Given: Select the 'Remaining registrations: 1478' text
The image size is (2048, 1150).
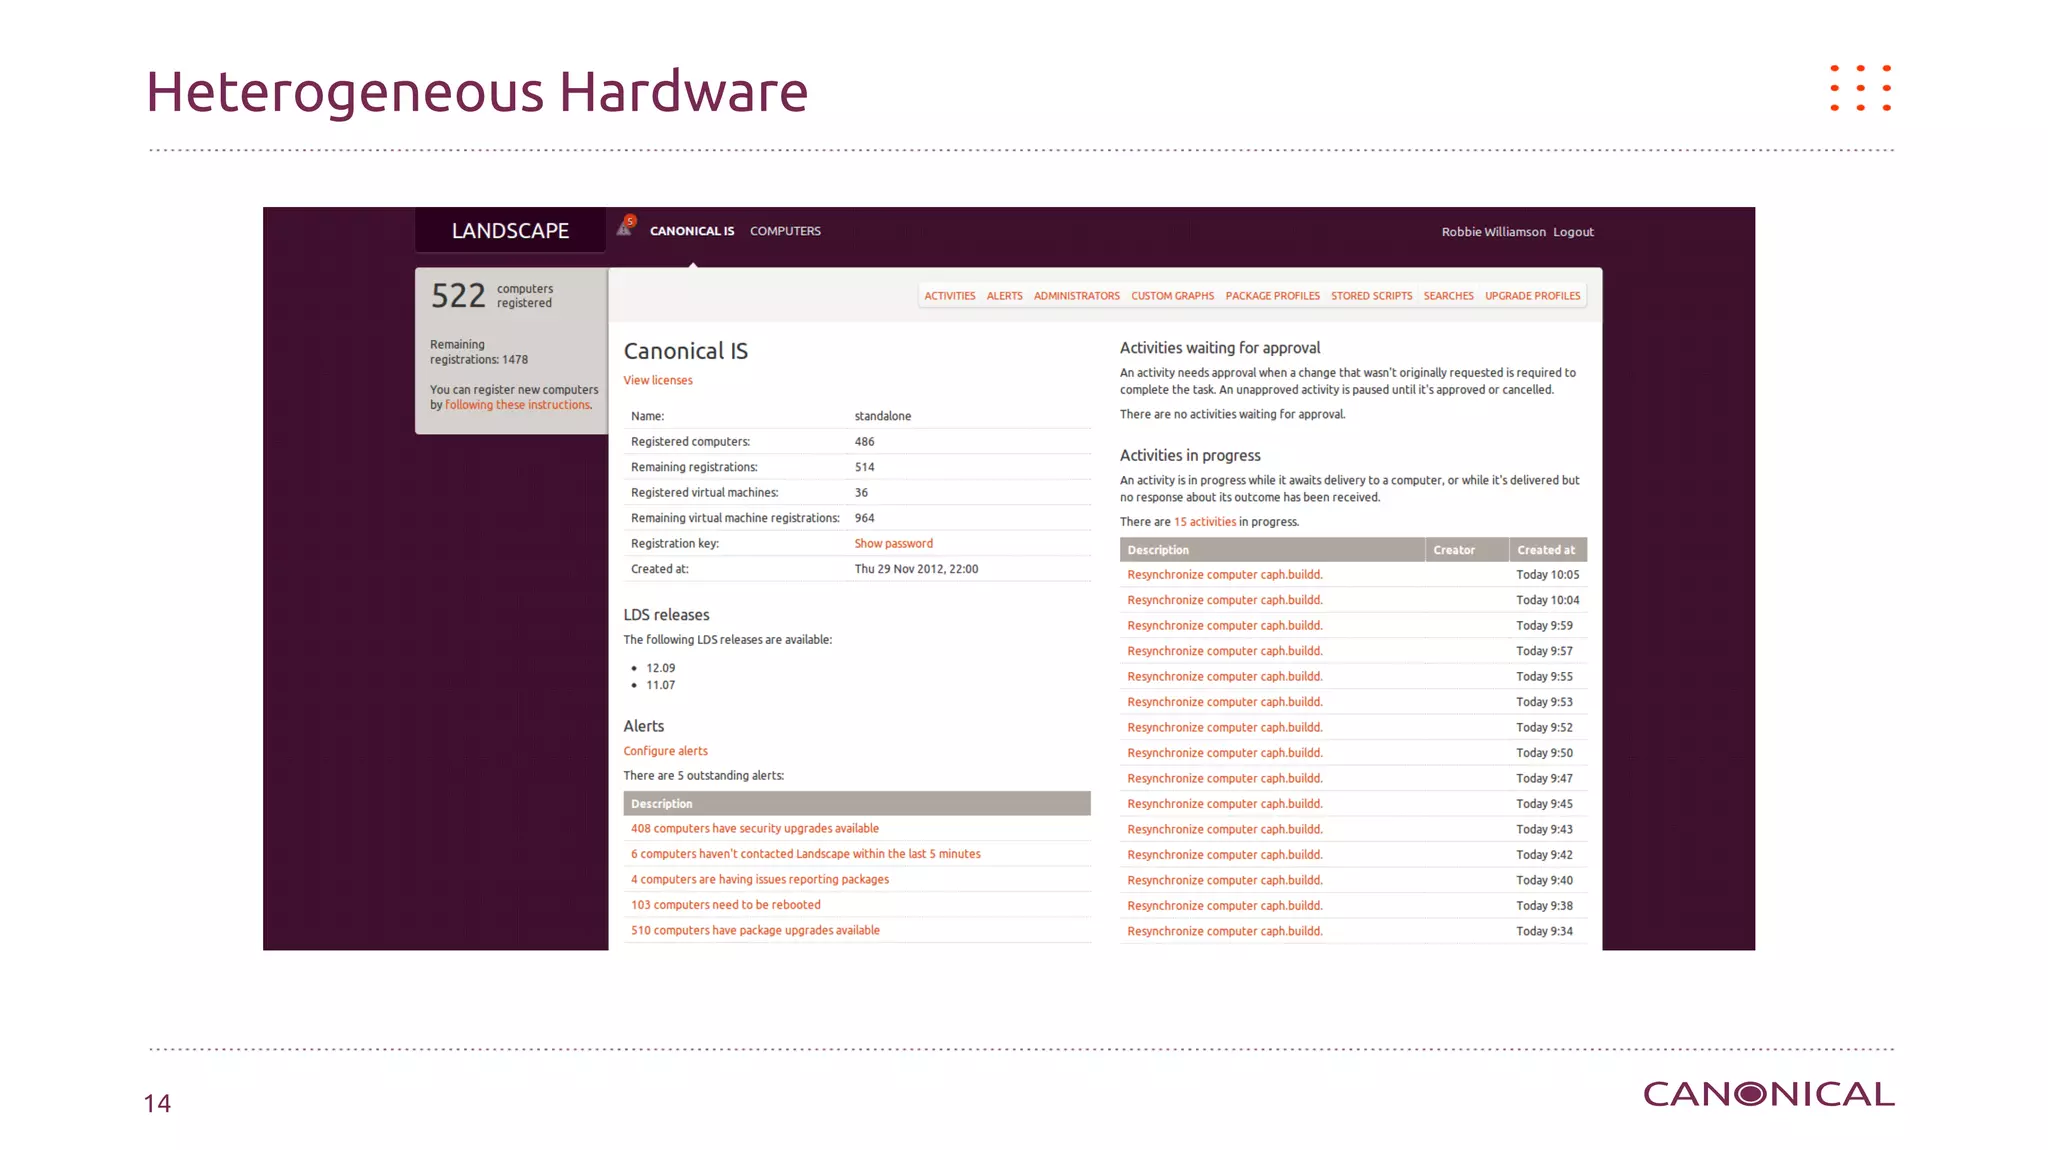Looking at the screenshot, I should pos(479,352).
